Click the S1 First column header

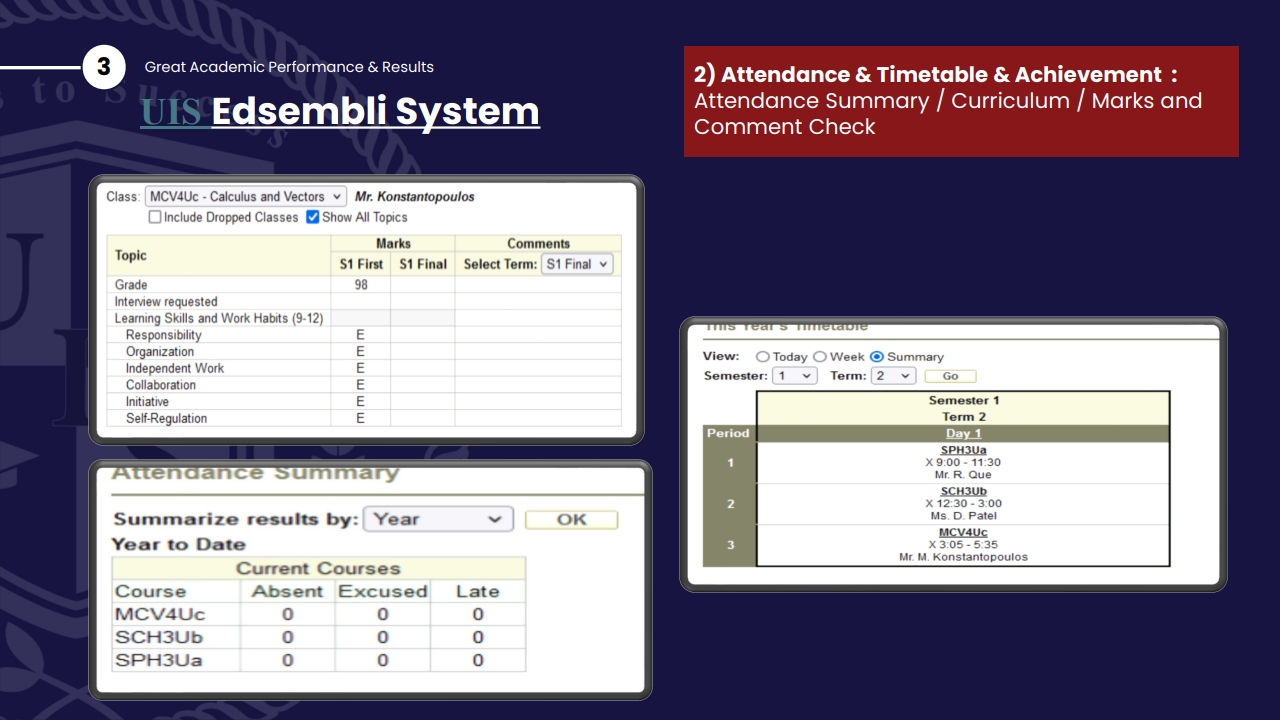[361, 264]
